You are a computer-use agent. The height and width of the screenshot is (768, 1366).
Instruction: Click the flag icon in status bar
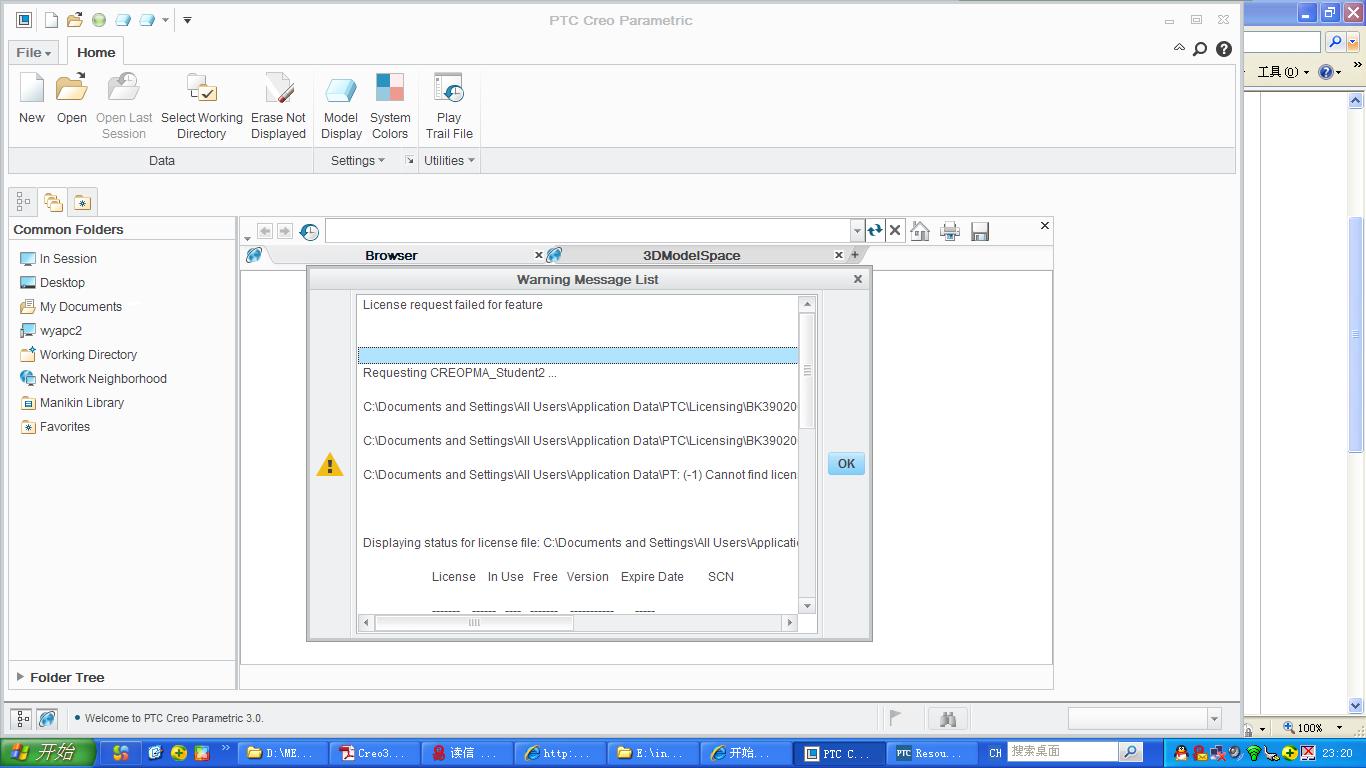pos(895,717)
